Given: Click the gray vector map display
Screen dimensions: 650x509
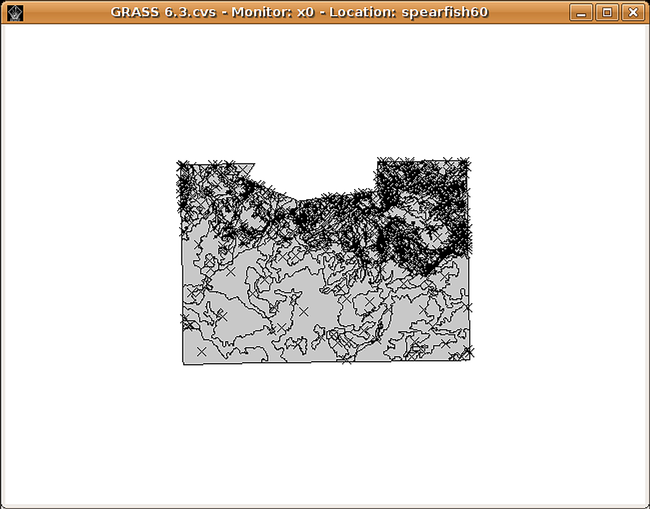Looking at the screenshot, I should pos(325,261).
